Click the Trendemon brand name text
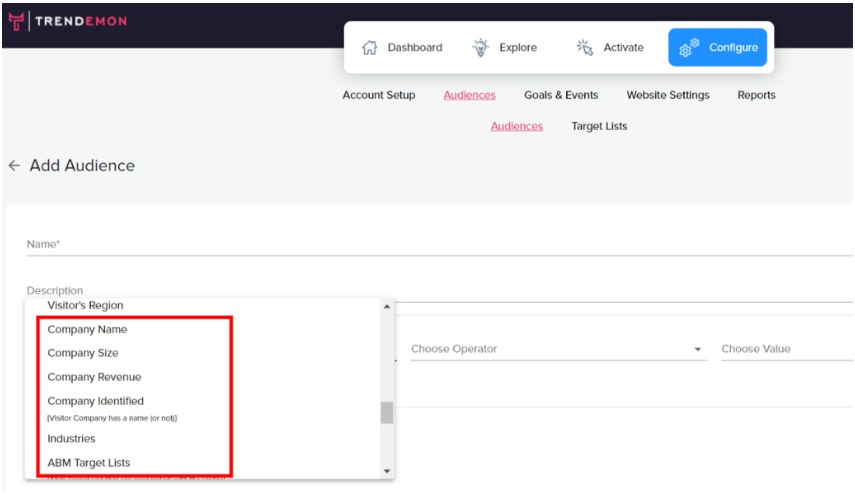The image size is (855, 502). click(81, 21)
